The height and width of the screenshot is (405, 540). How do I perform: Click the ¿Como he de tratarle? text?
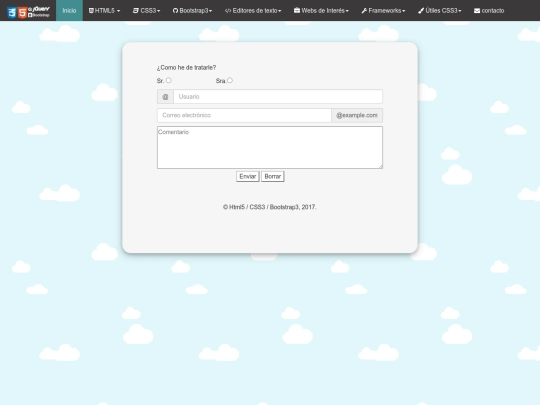186,68
